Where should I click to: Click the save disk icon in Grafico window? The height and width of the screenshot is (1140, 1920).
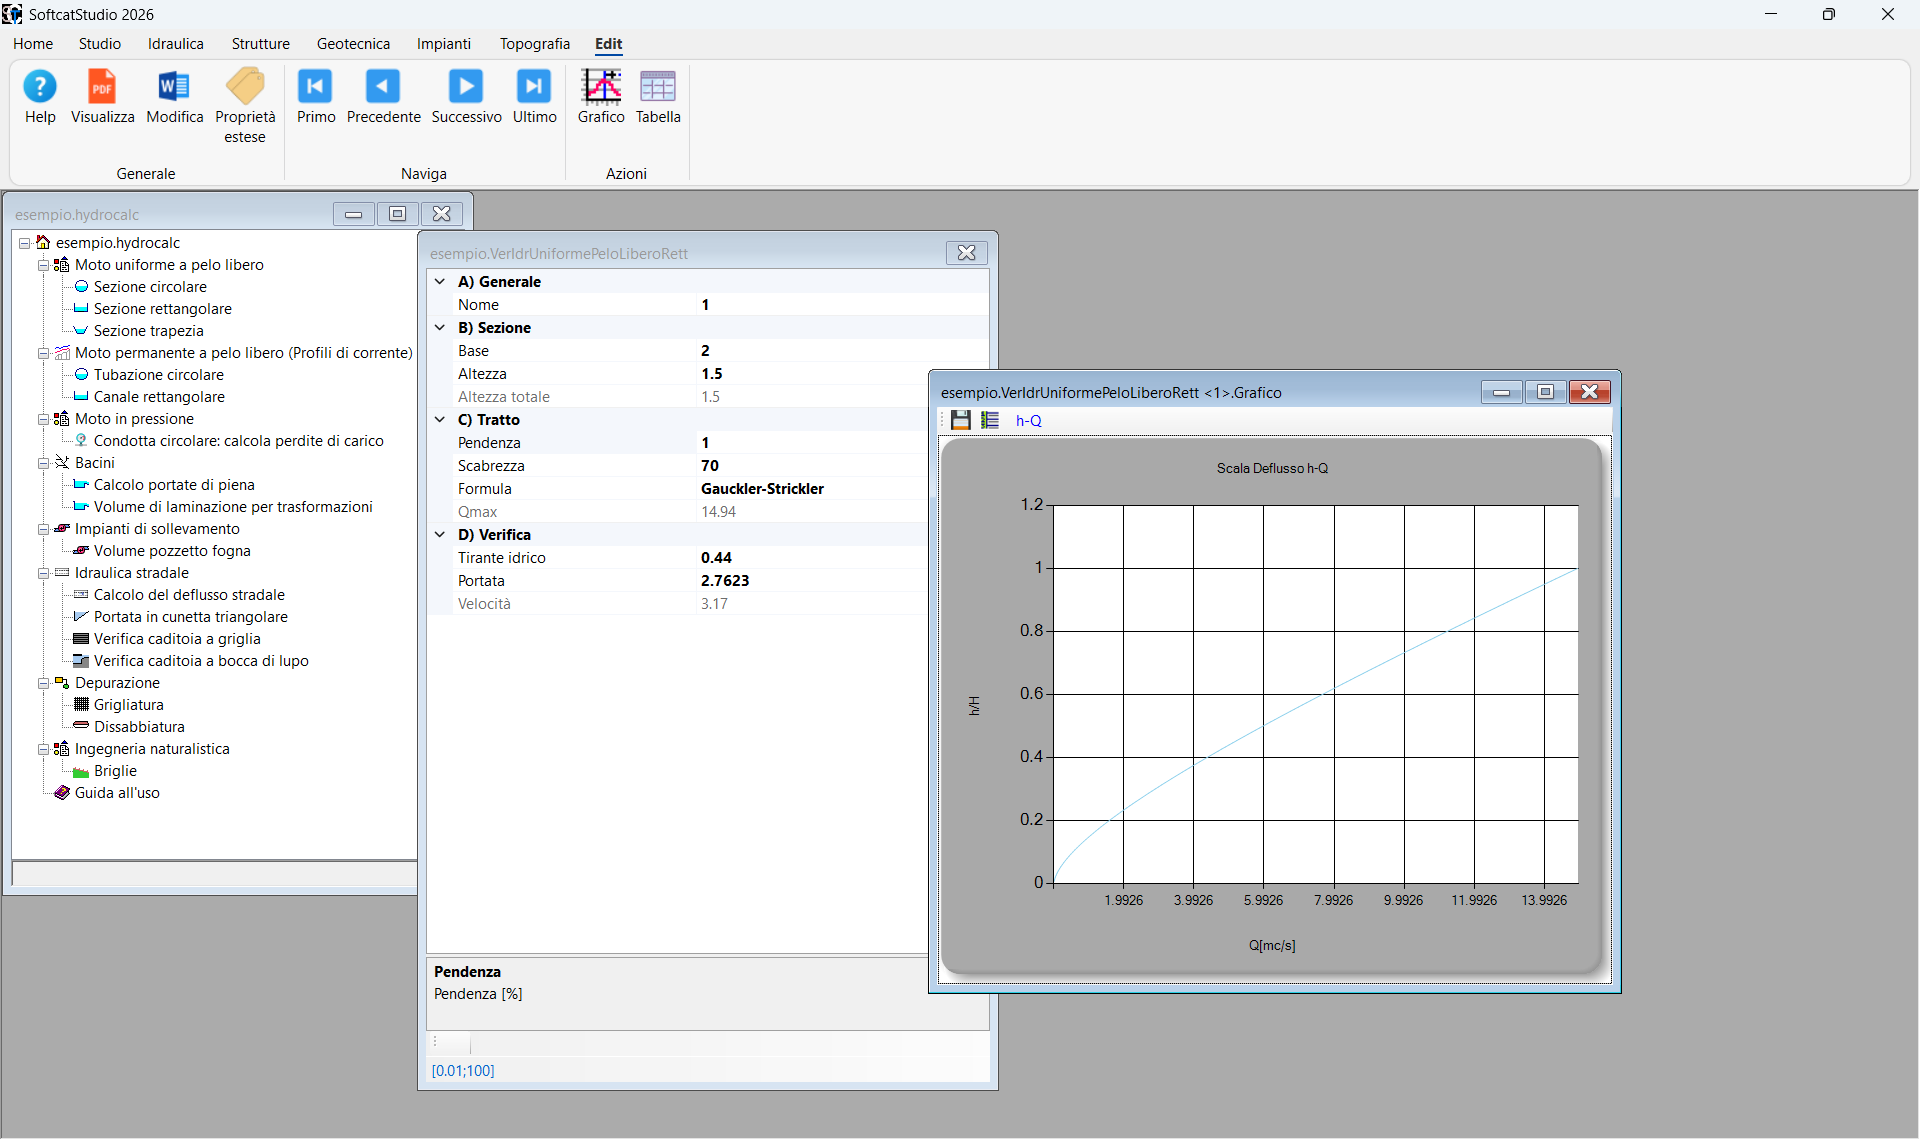(960, 420)
